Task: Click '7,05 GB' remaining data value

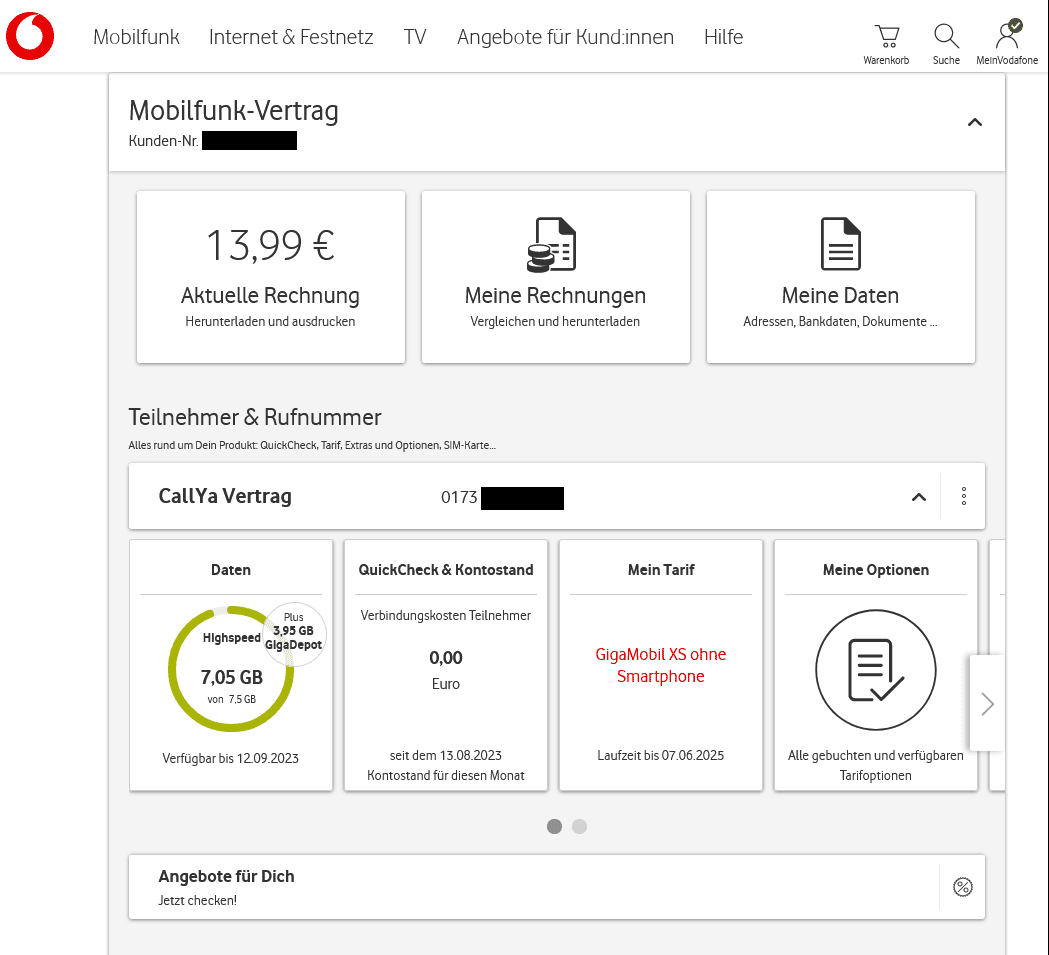Action: [x=231, y=677]
